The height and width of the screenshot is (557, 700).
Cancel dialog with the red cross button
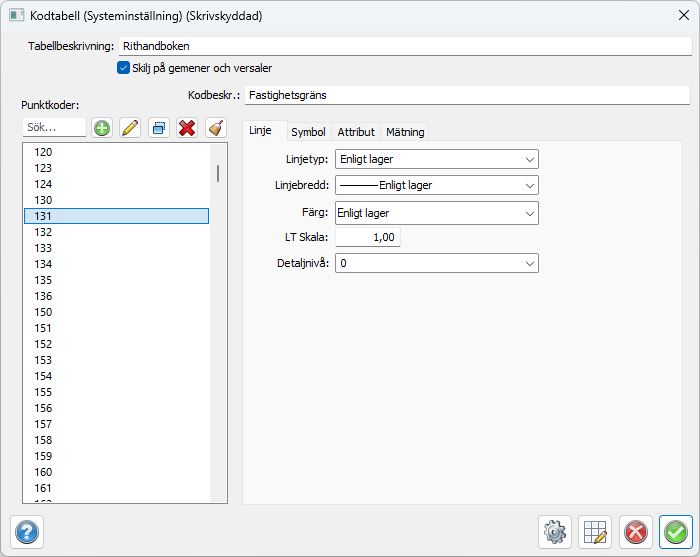[635, 532]
